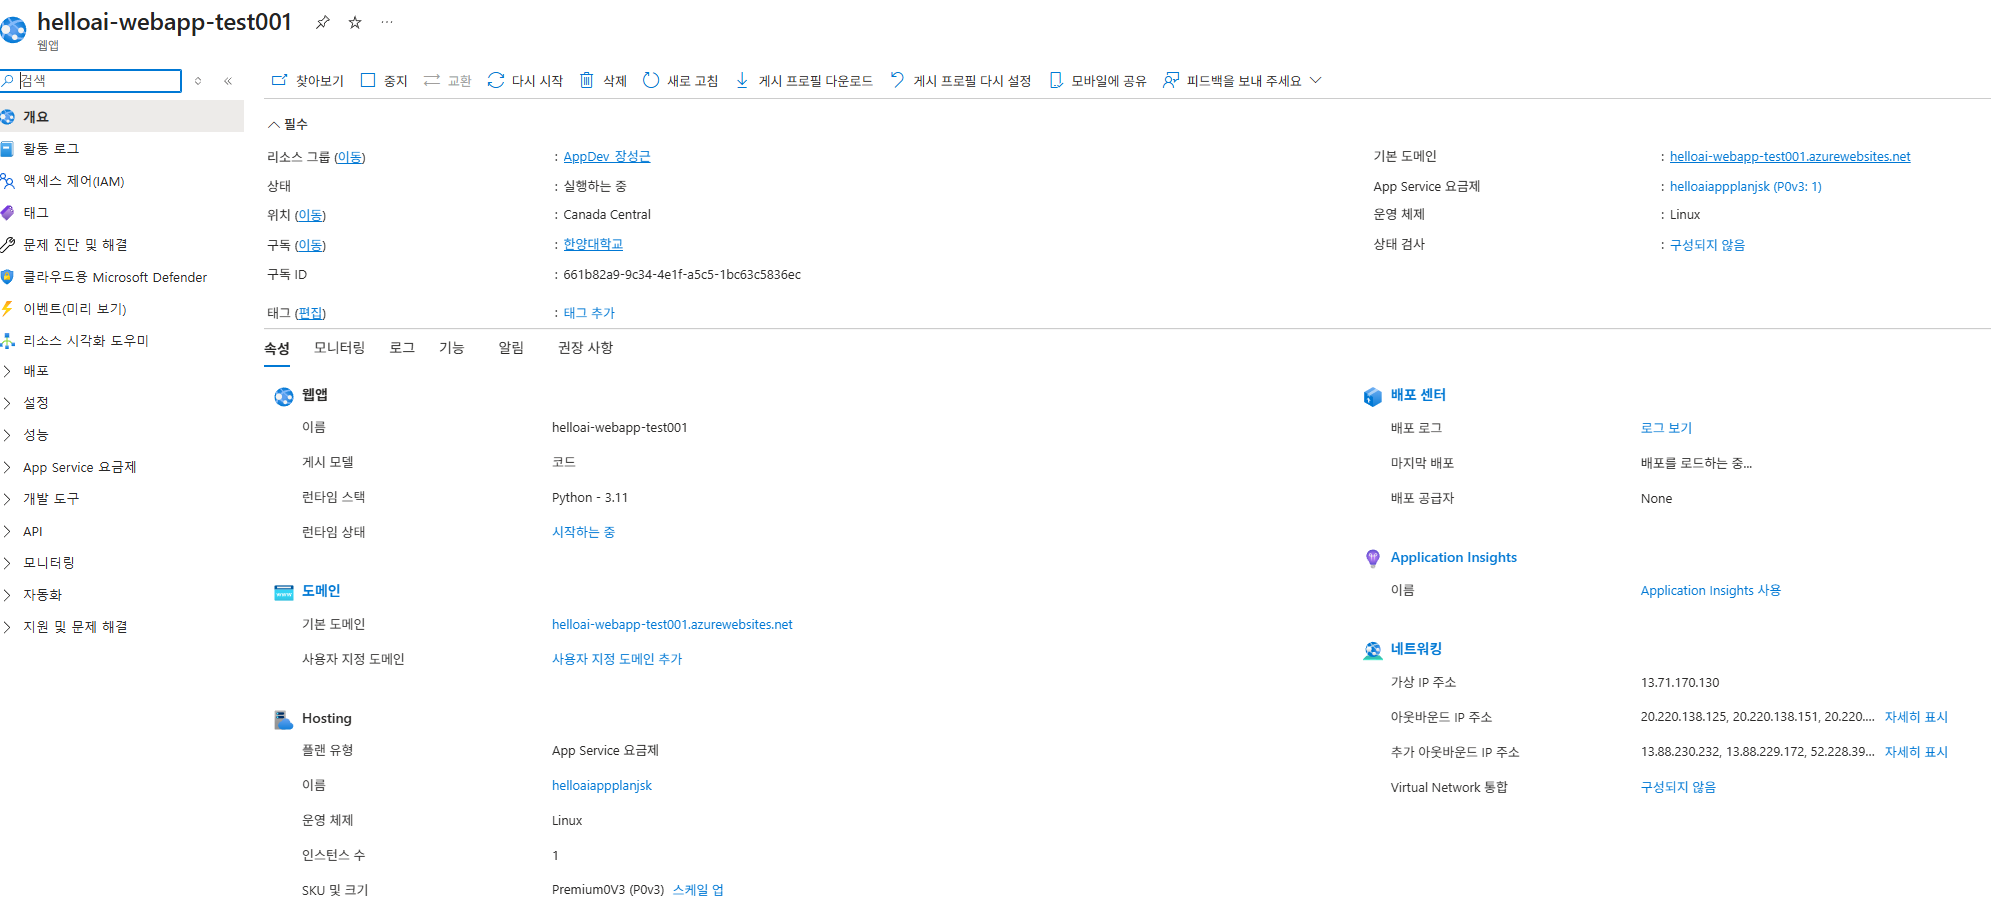Image resolution: width=1991 pixels, height=915 pixels.
Task: Switch to the Monitoring (모니터링) tab
Action: pos(339,348)
